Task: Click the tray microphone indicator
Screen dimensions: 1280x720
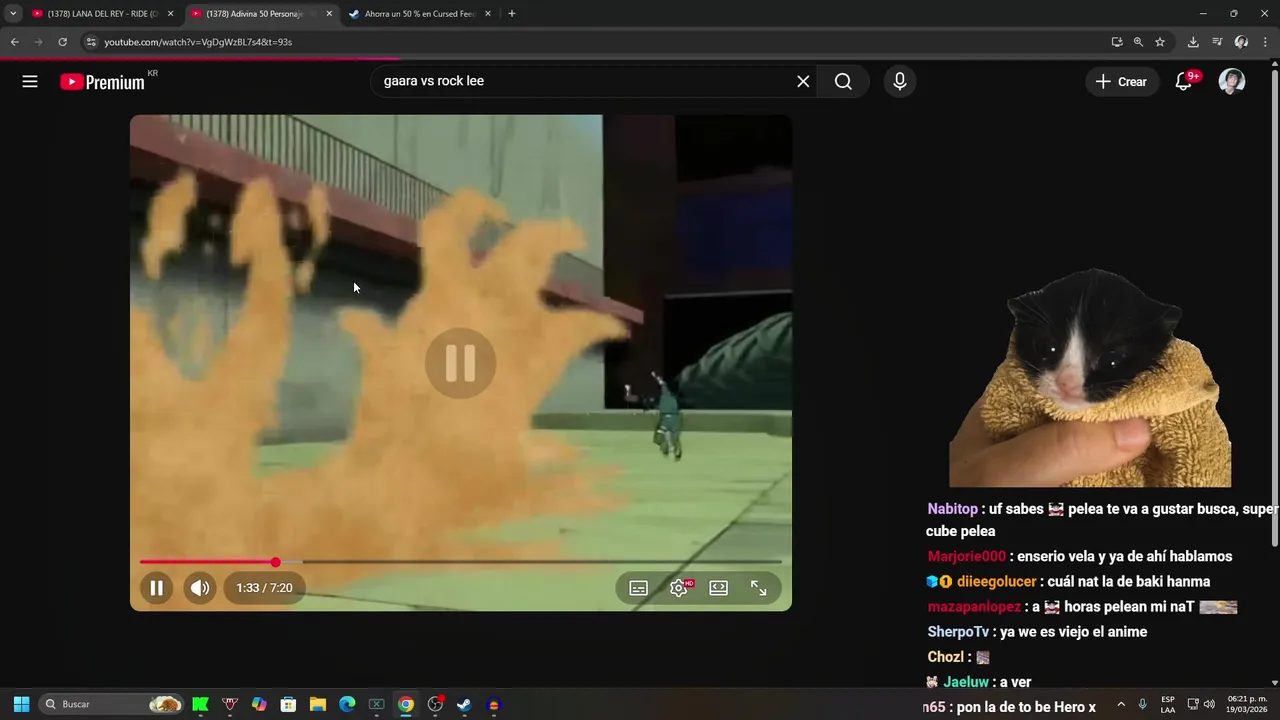Action: pyautogui.click(x=1143, y=704)
